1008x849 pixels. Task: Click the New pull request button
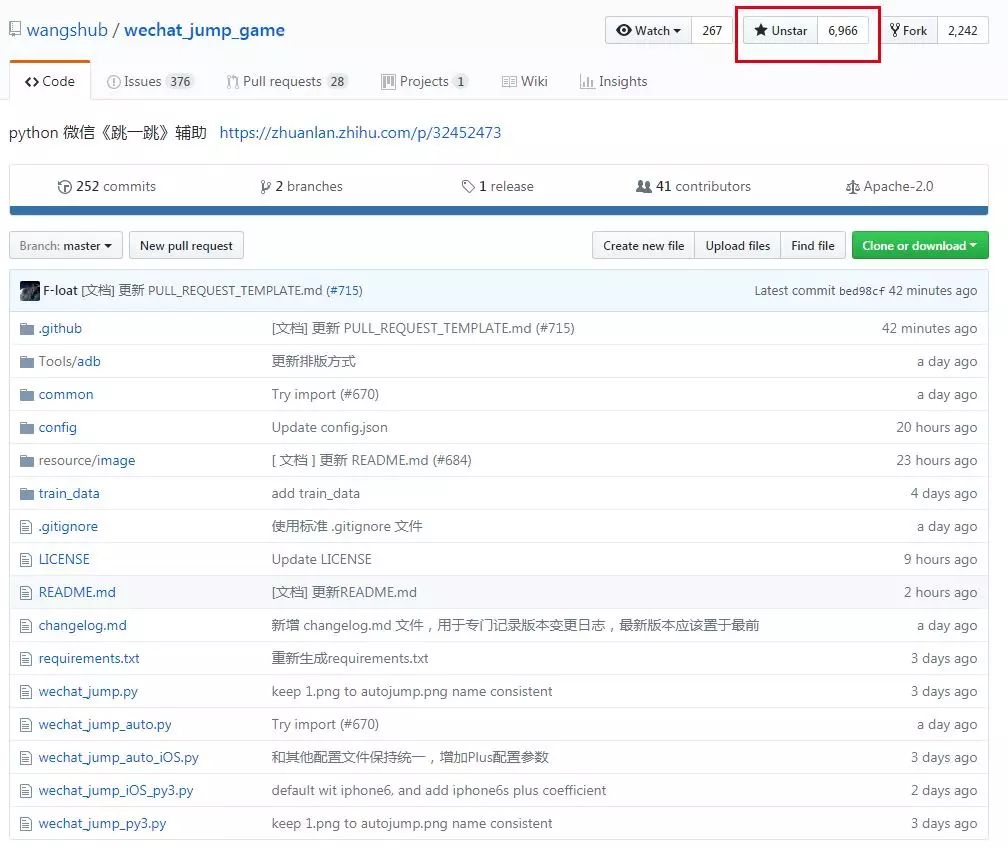(186, 245)
